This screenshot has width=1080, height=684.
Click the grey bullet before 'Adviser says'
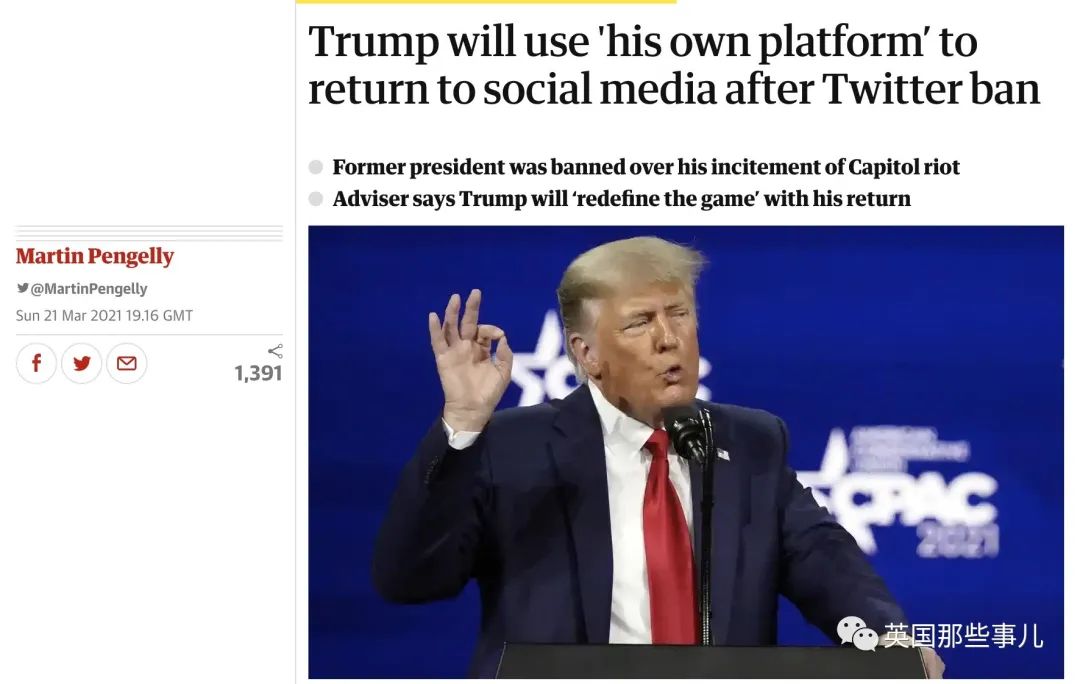pos(316,198)
